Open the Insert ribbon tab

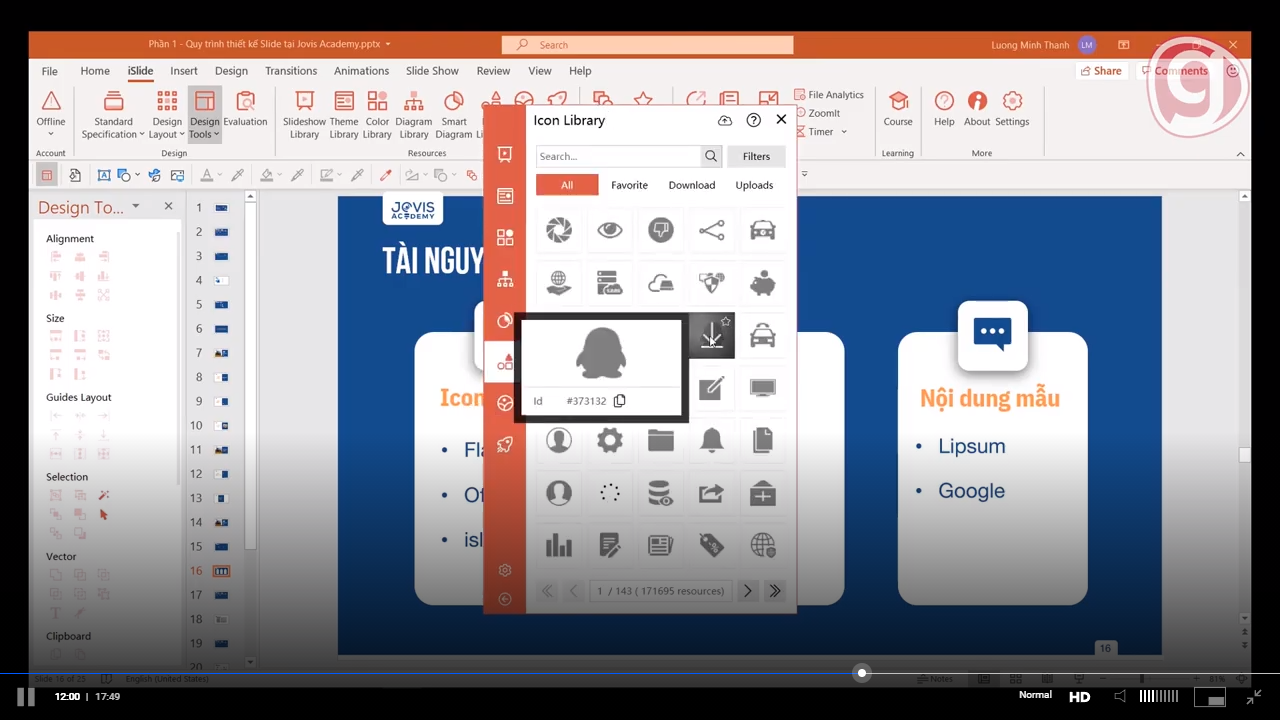coord(184,71)
